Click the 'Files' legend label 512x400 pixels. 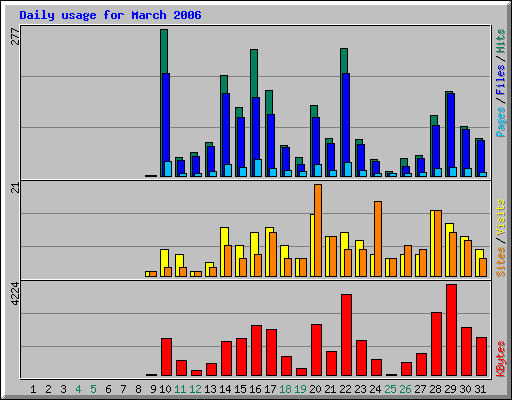coord(500,80)
